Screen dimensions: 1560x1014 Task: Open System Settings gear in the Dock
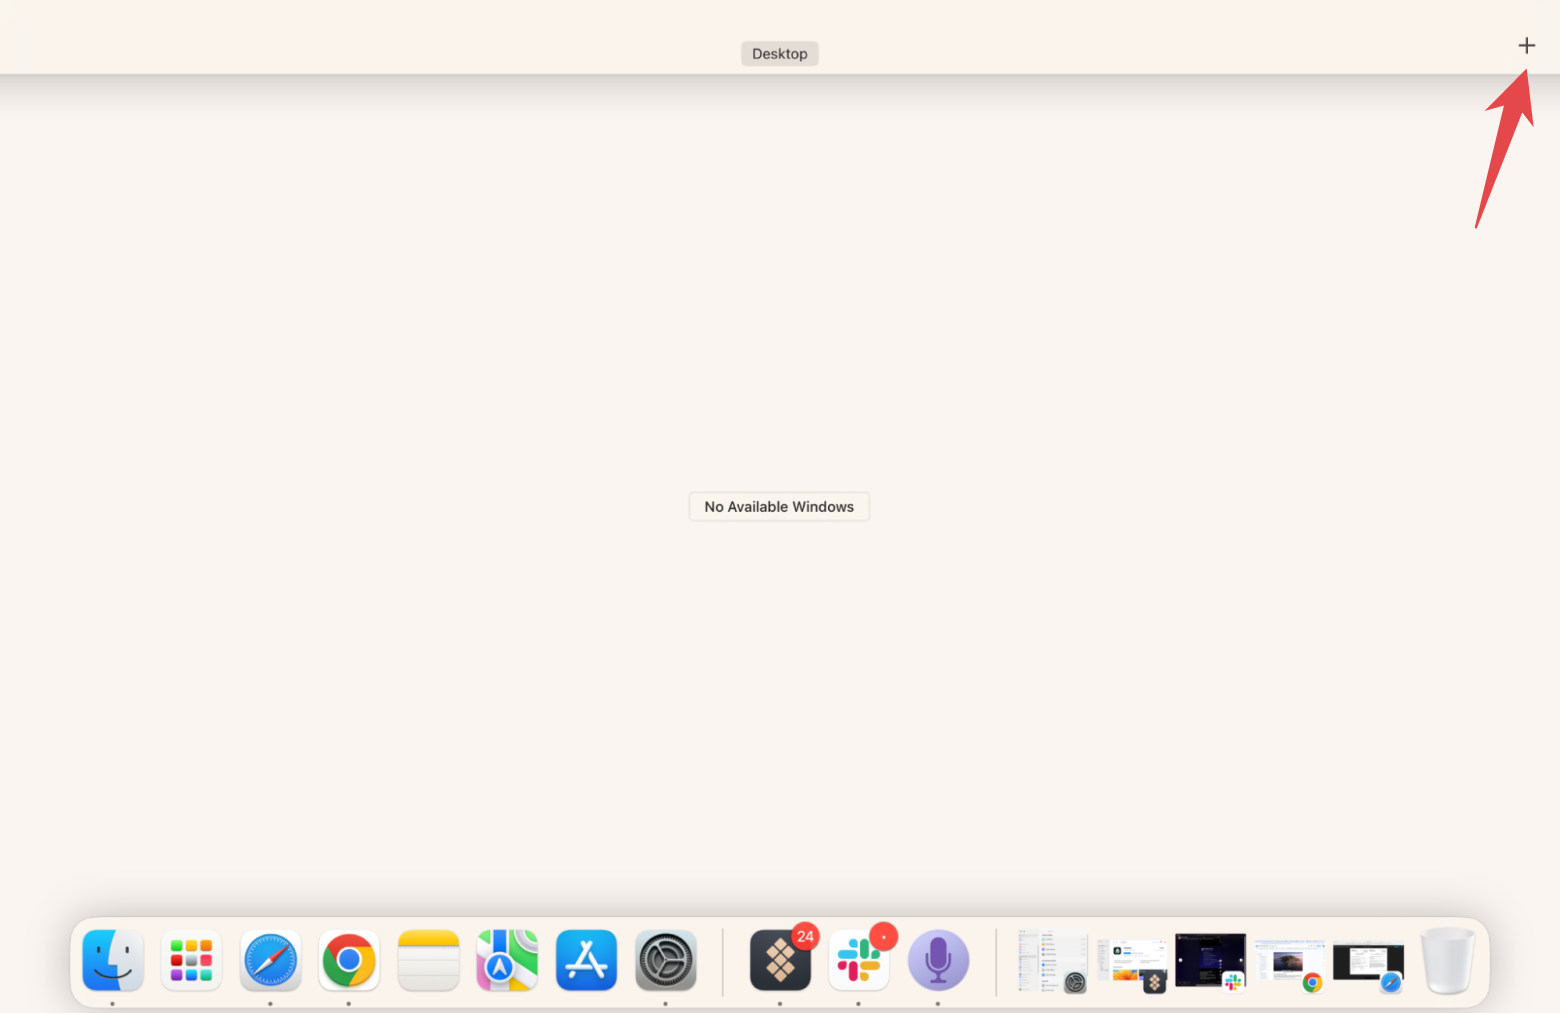click(666, 960)
